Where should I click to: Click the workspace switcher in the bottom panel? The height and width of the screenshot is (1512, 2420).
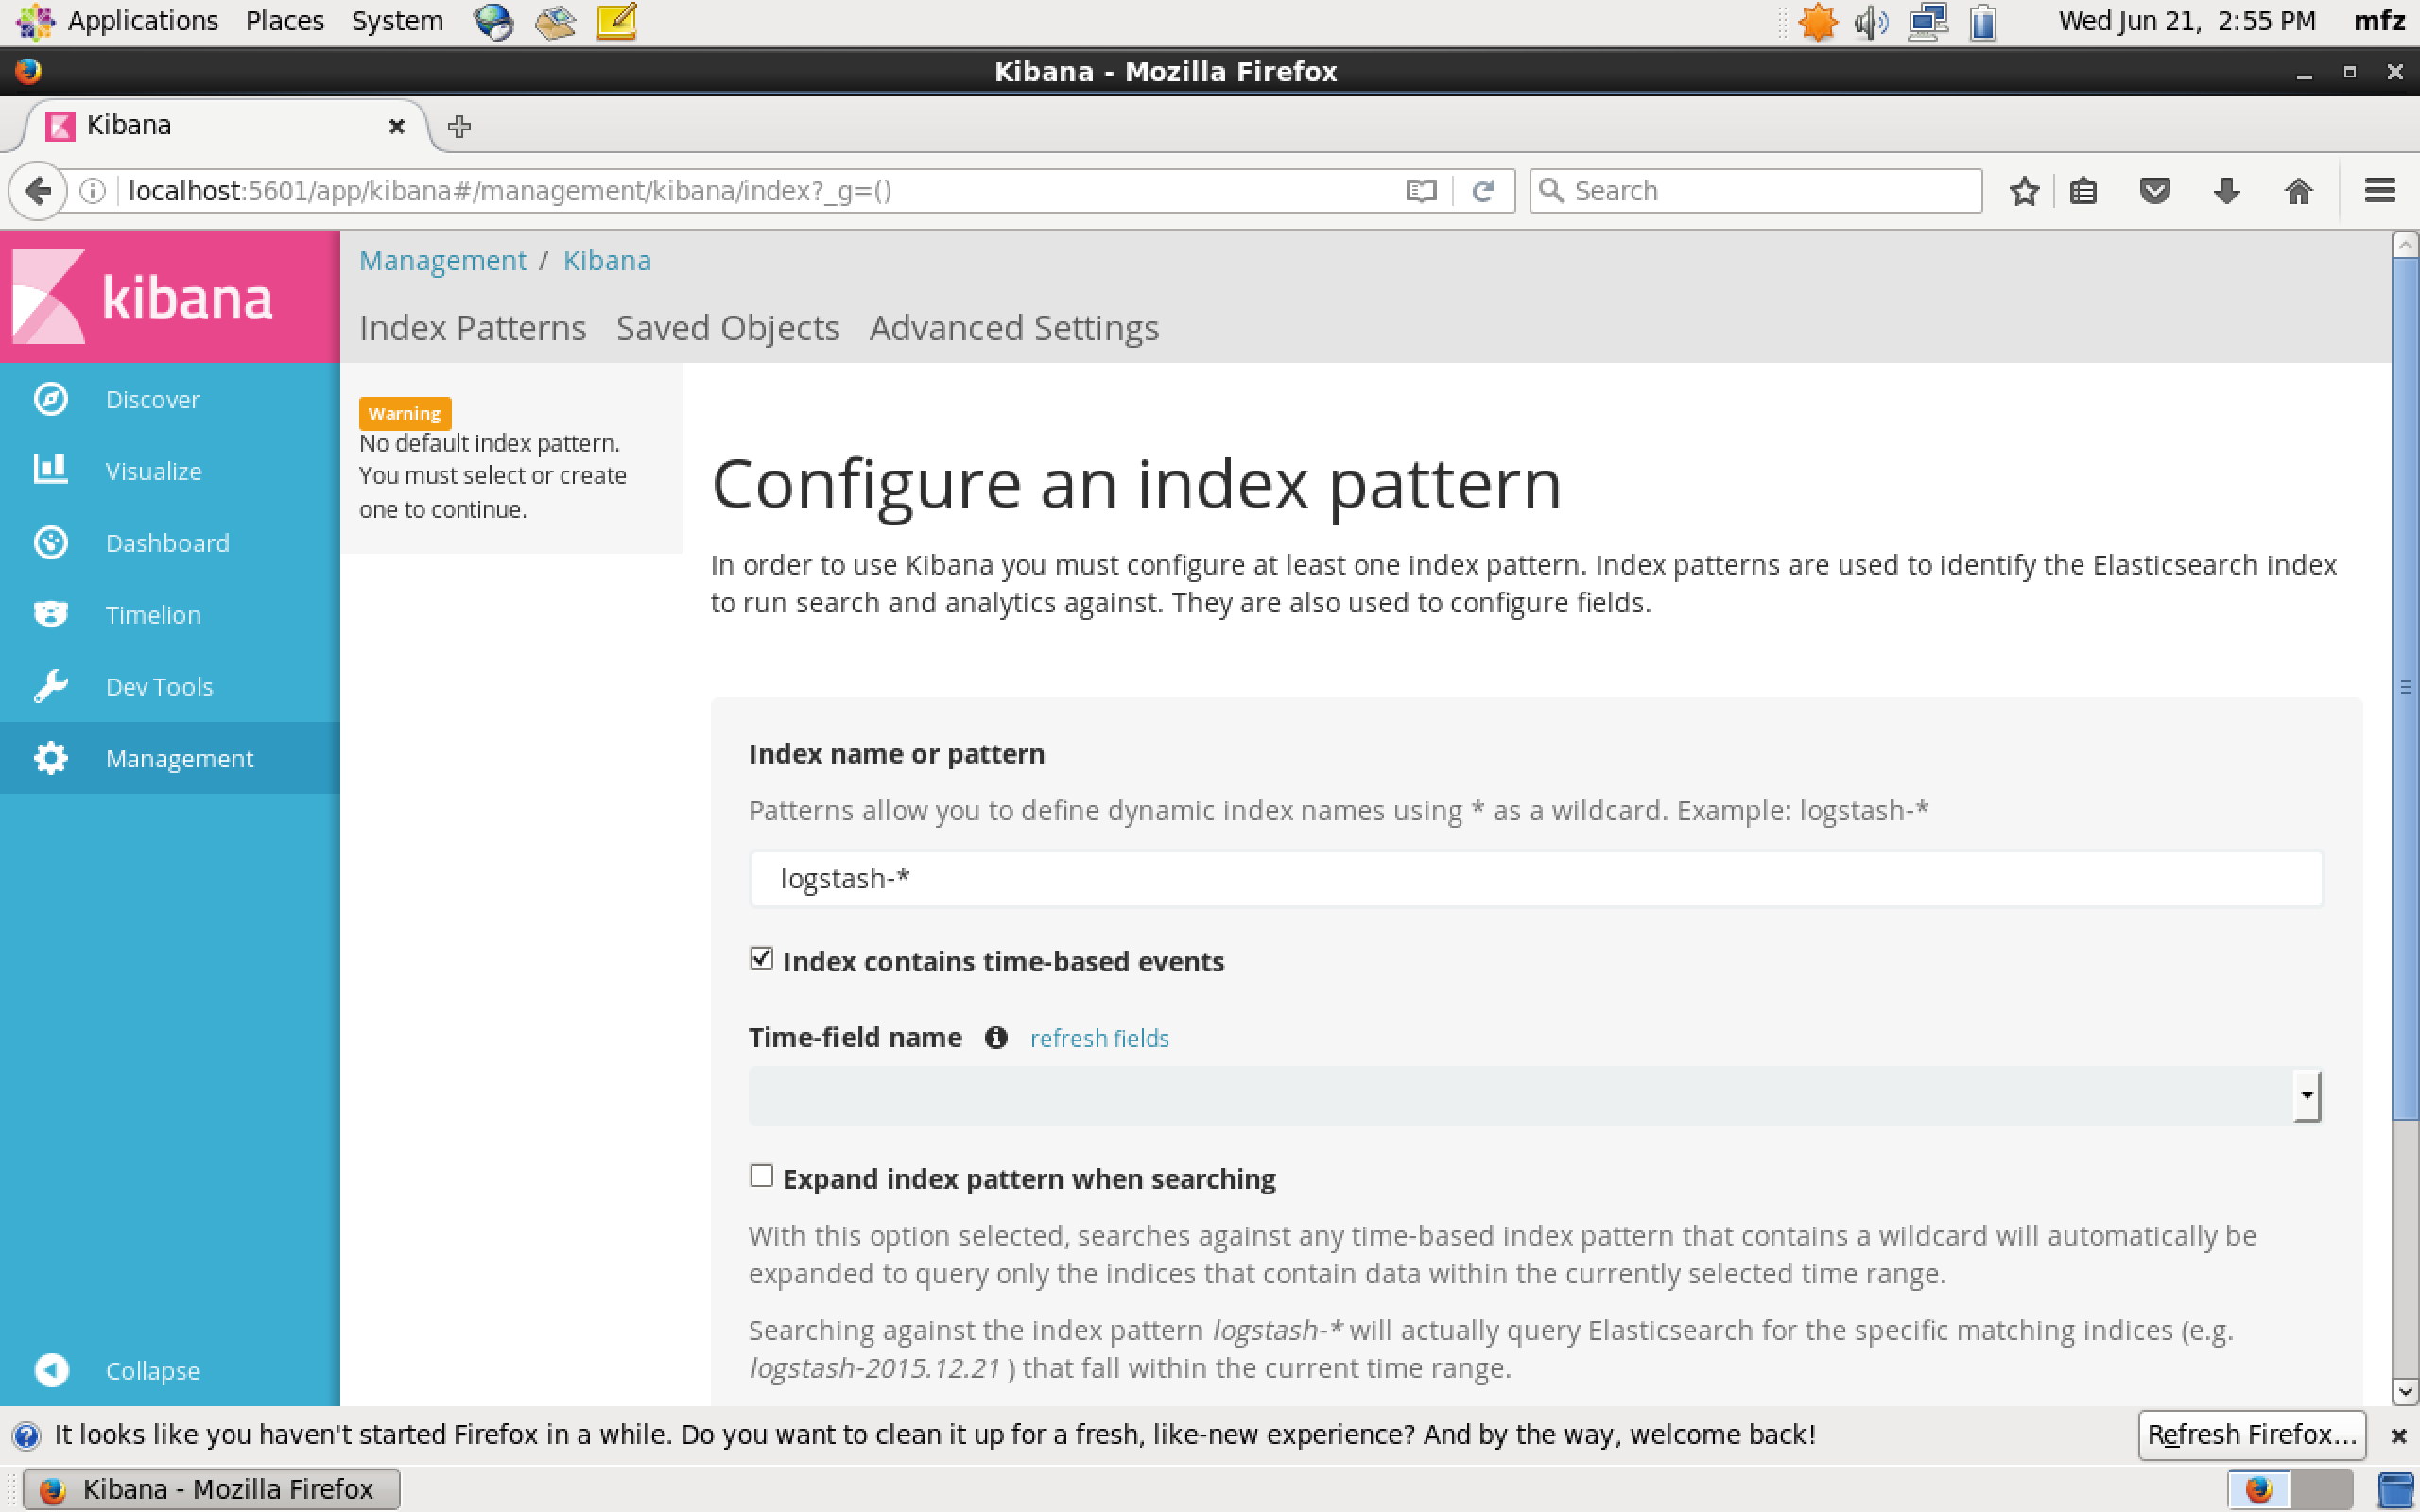[x=2290, y=1489]
